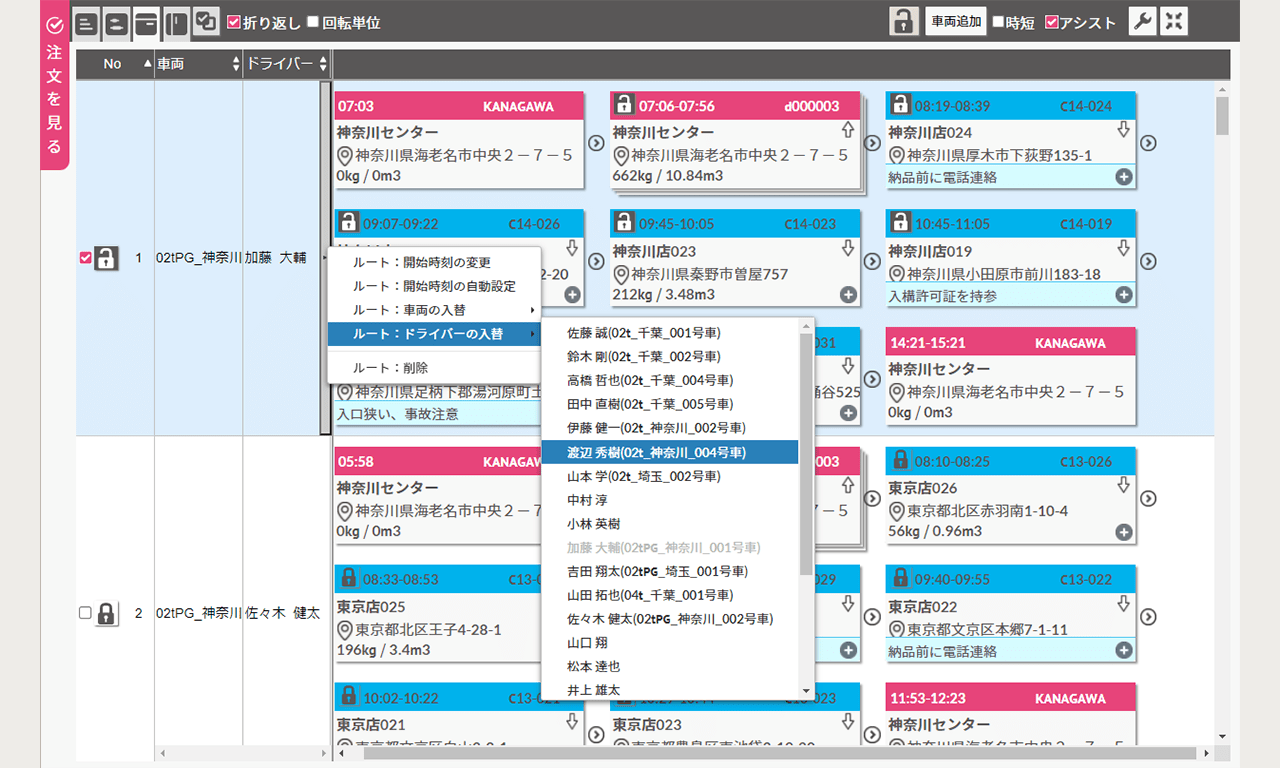Sort by the 車両 column header
This screenshot has width=1280, height=768.
tap(199, 64)
